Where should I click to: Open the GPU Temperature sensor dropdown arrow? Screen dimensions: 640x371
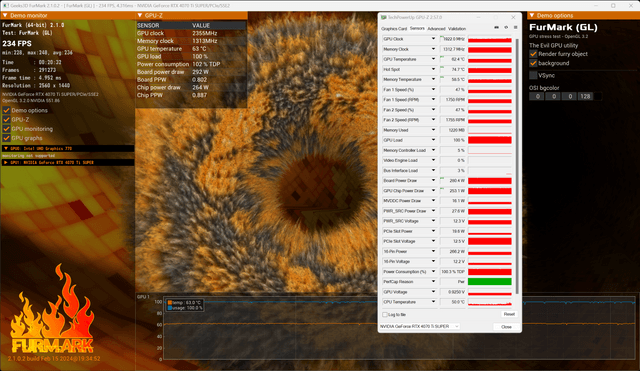click(433, 59)
